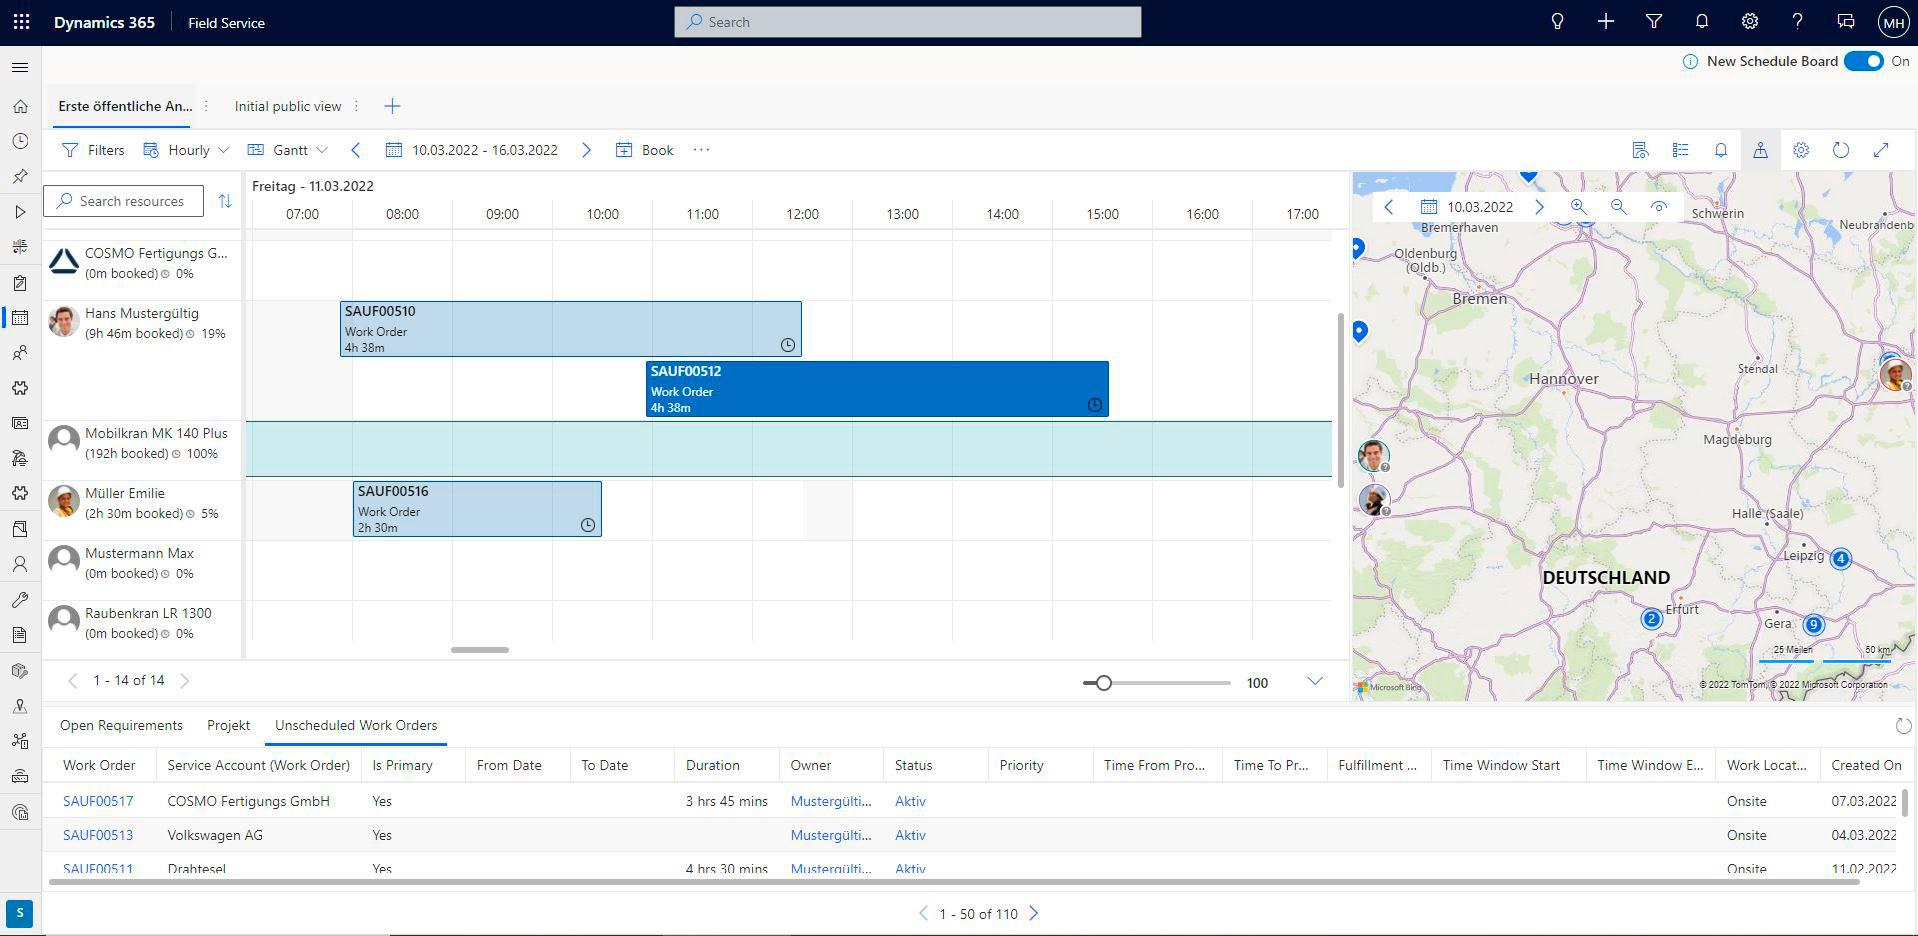Go to next schedule date range
The height and width of the screenshot is (936, 1918).
[x=586, y=150]
